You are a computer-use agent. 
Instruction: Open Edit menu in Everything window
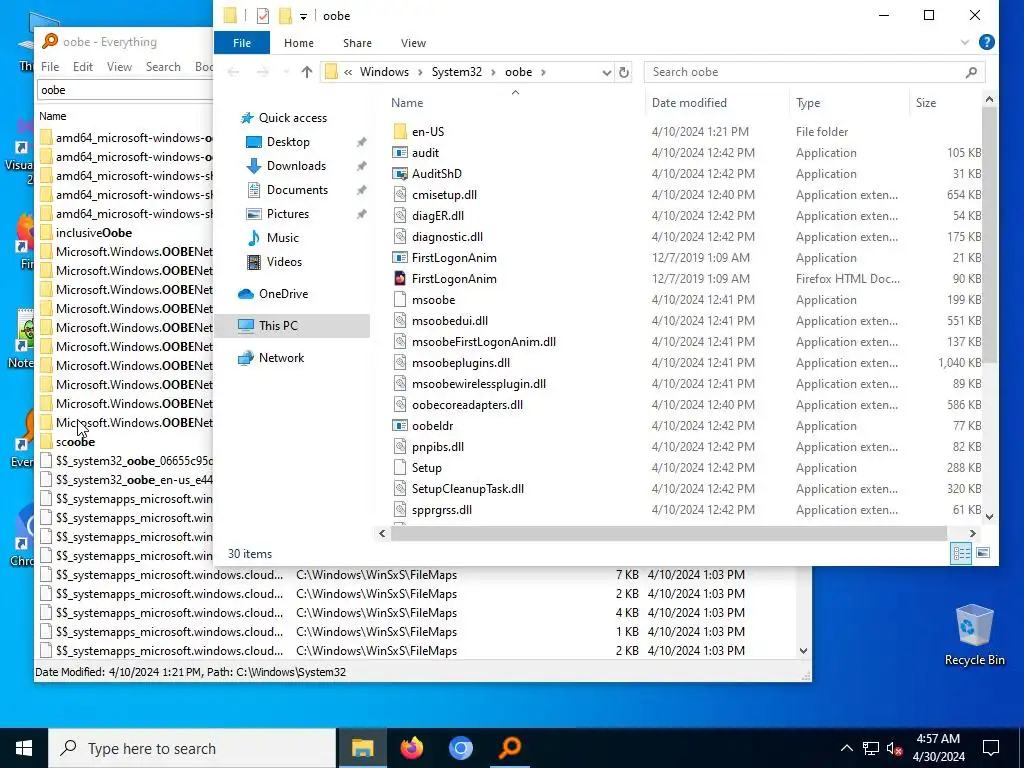click(x=82, y=67)
